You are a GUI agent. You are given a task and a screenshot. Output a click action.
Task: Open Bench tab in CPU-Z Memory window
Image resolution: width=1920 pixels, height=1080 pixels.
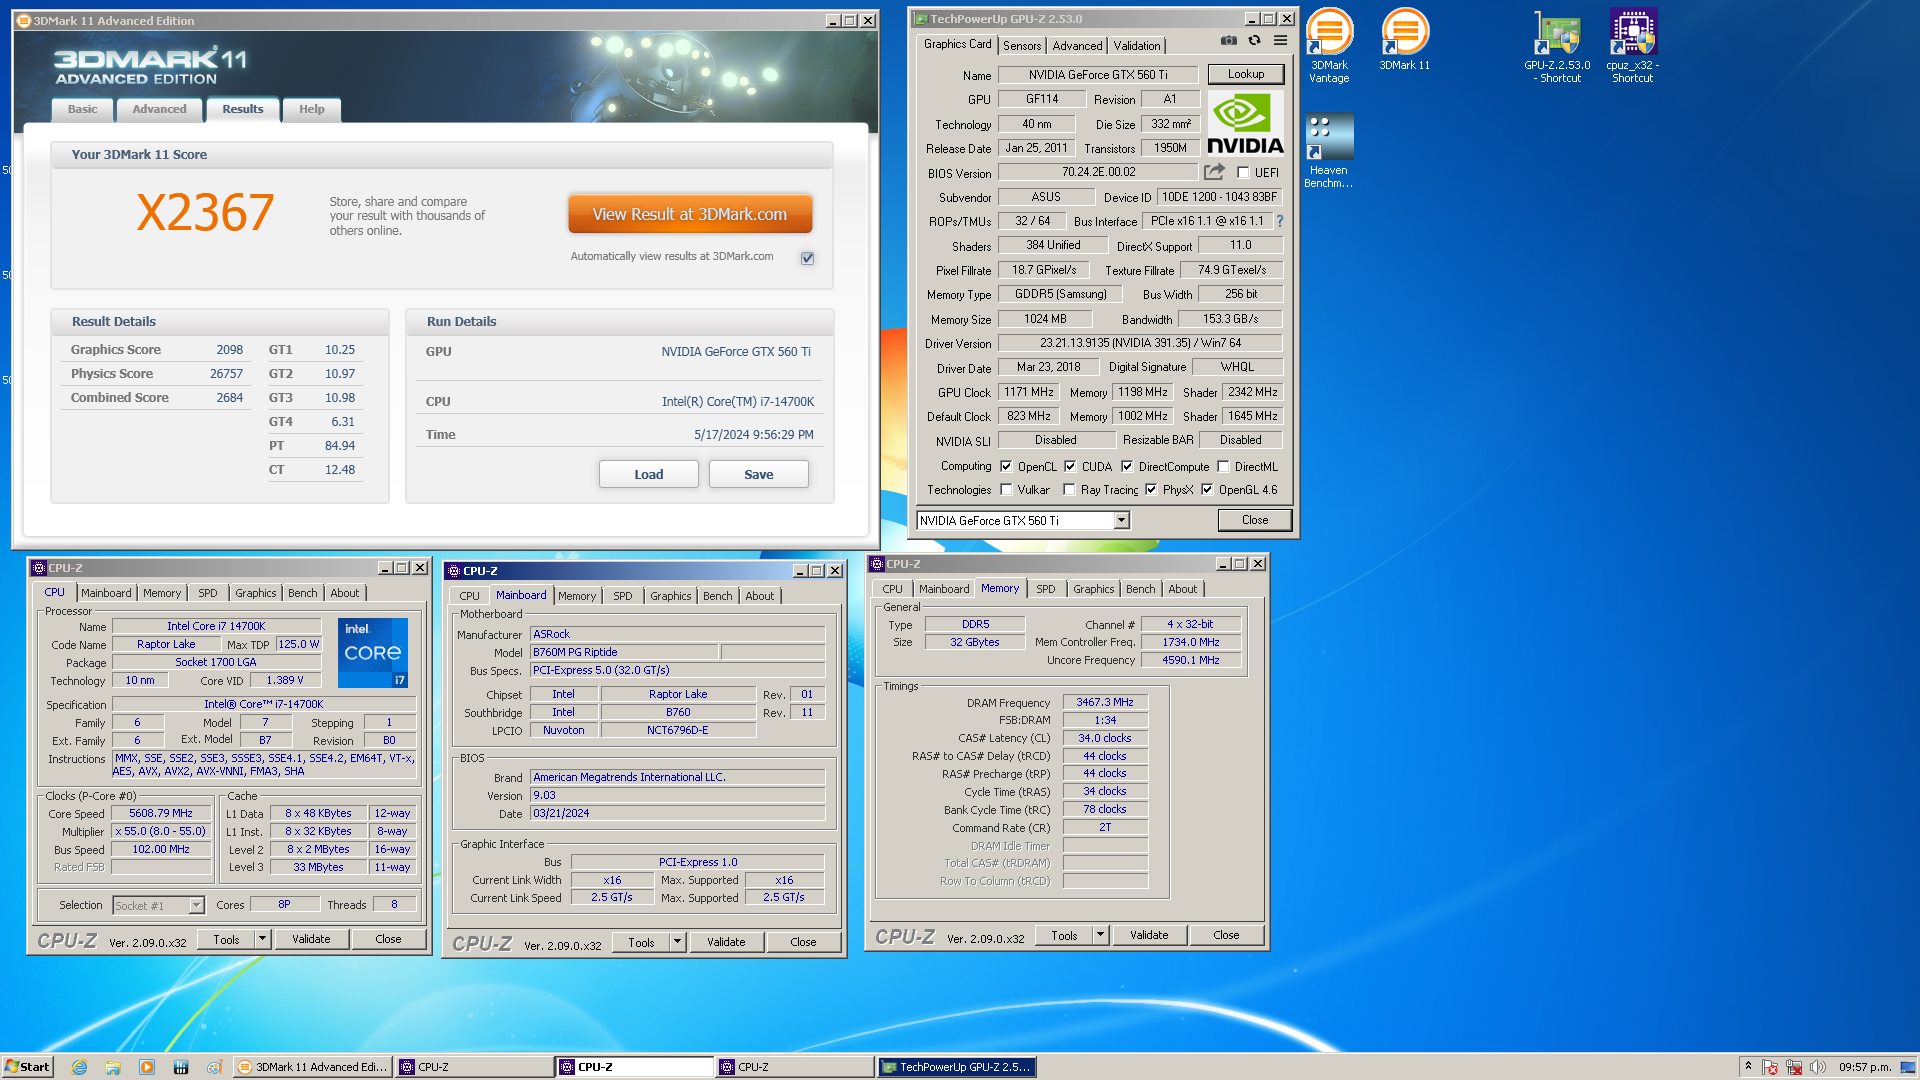1140,589
